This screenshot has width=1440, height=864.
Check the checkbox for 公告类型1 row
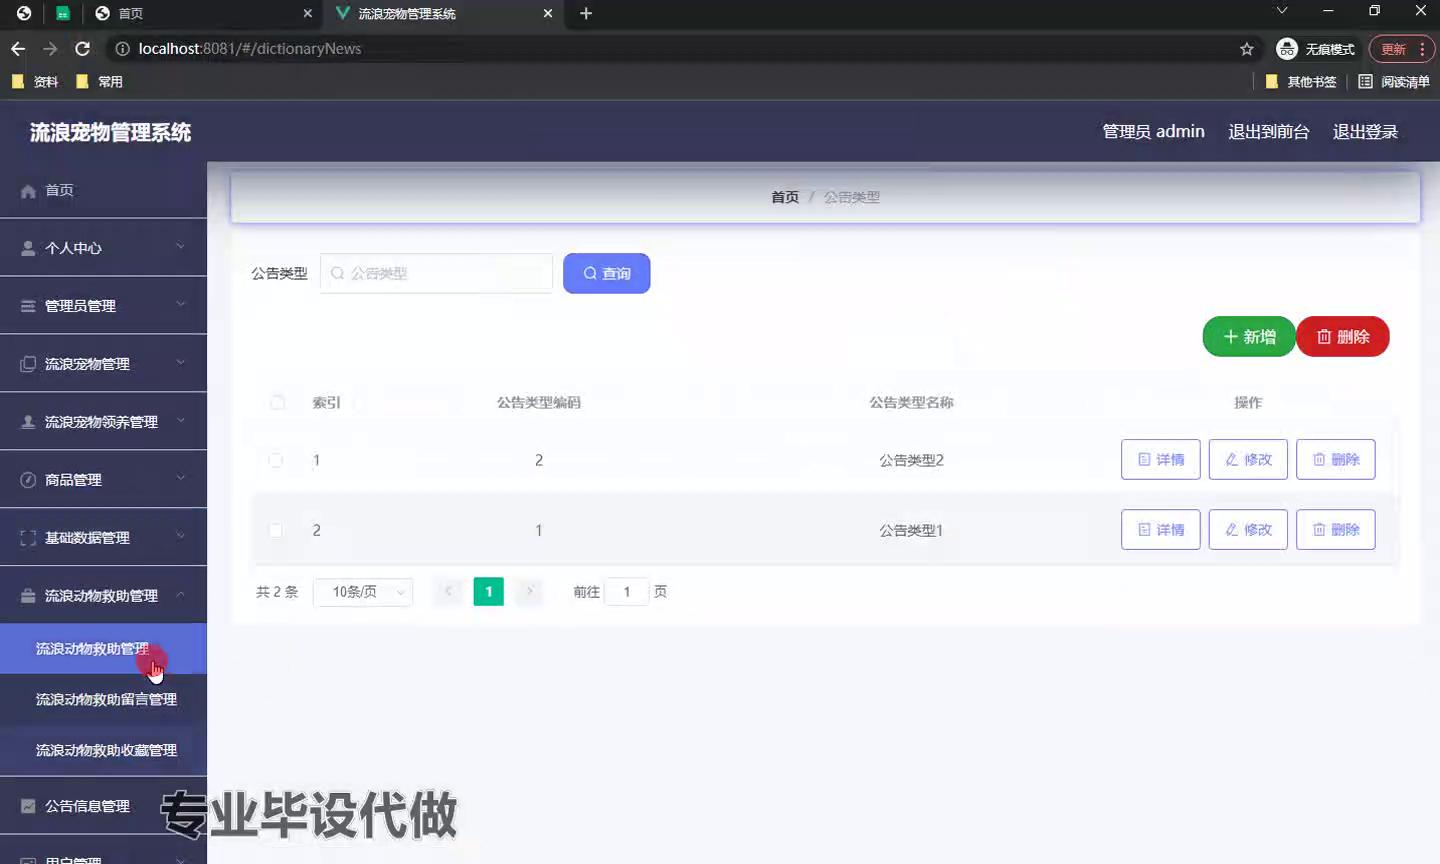click(x=276, y=530)
